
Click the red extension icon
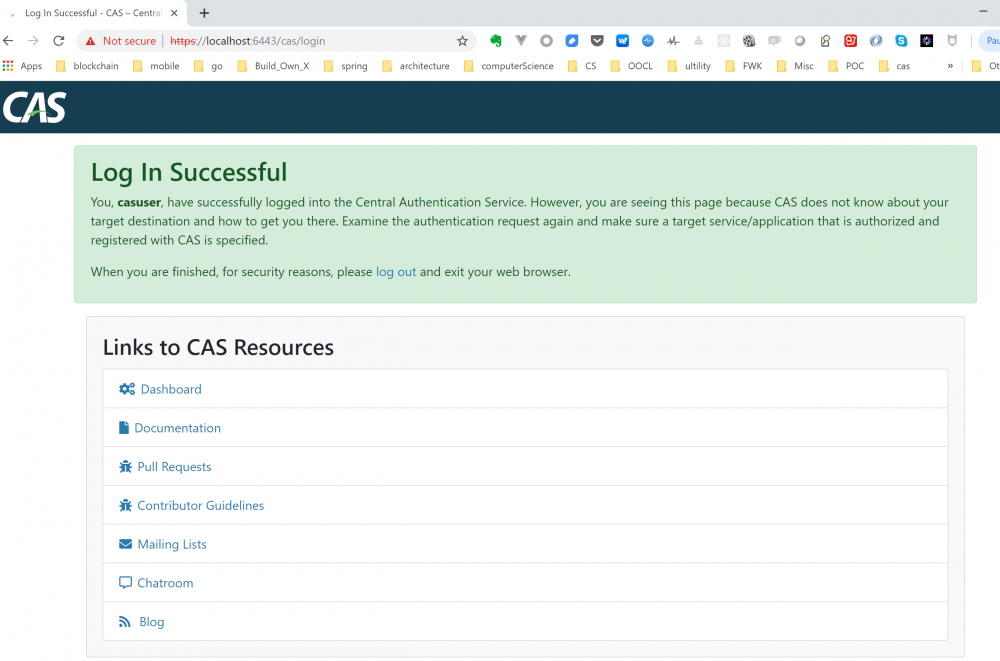pos(850,41)
